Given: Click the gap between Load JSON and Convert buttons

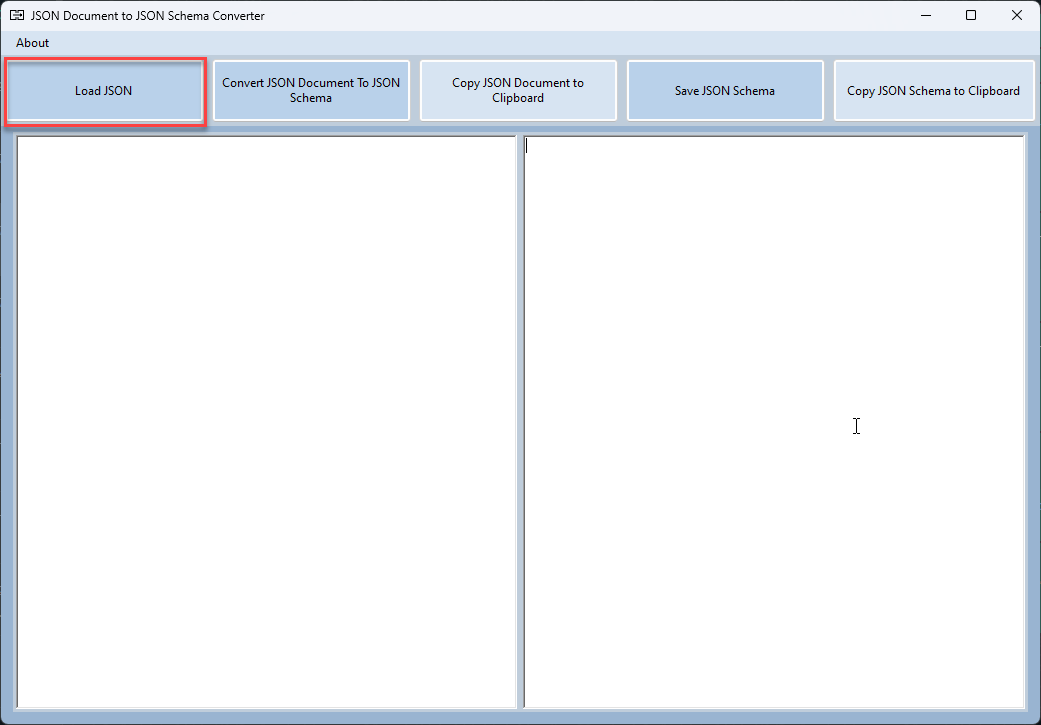Looking at the screenshot, I should point(210,91).
